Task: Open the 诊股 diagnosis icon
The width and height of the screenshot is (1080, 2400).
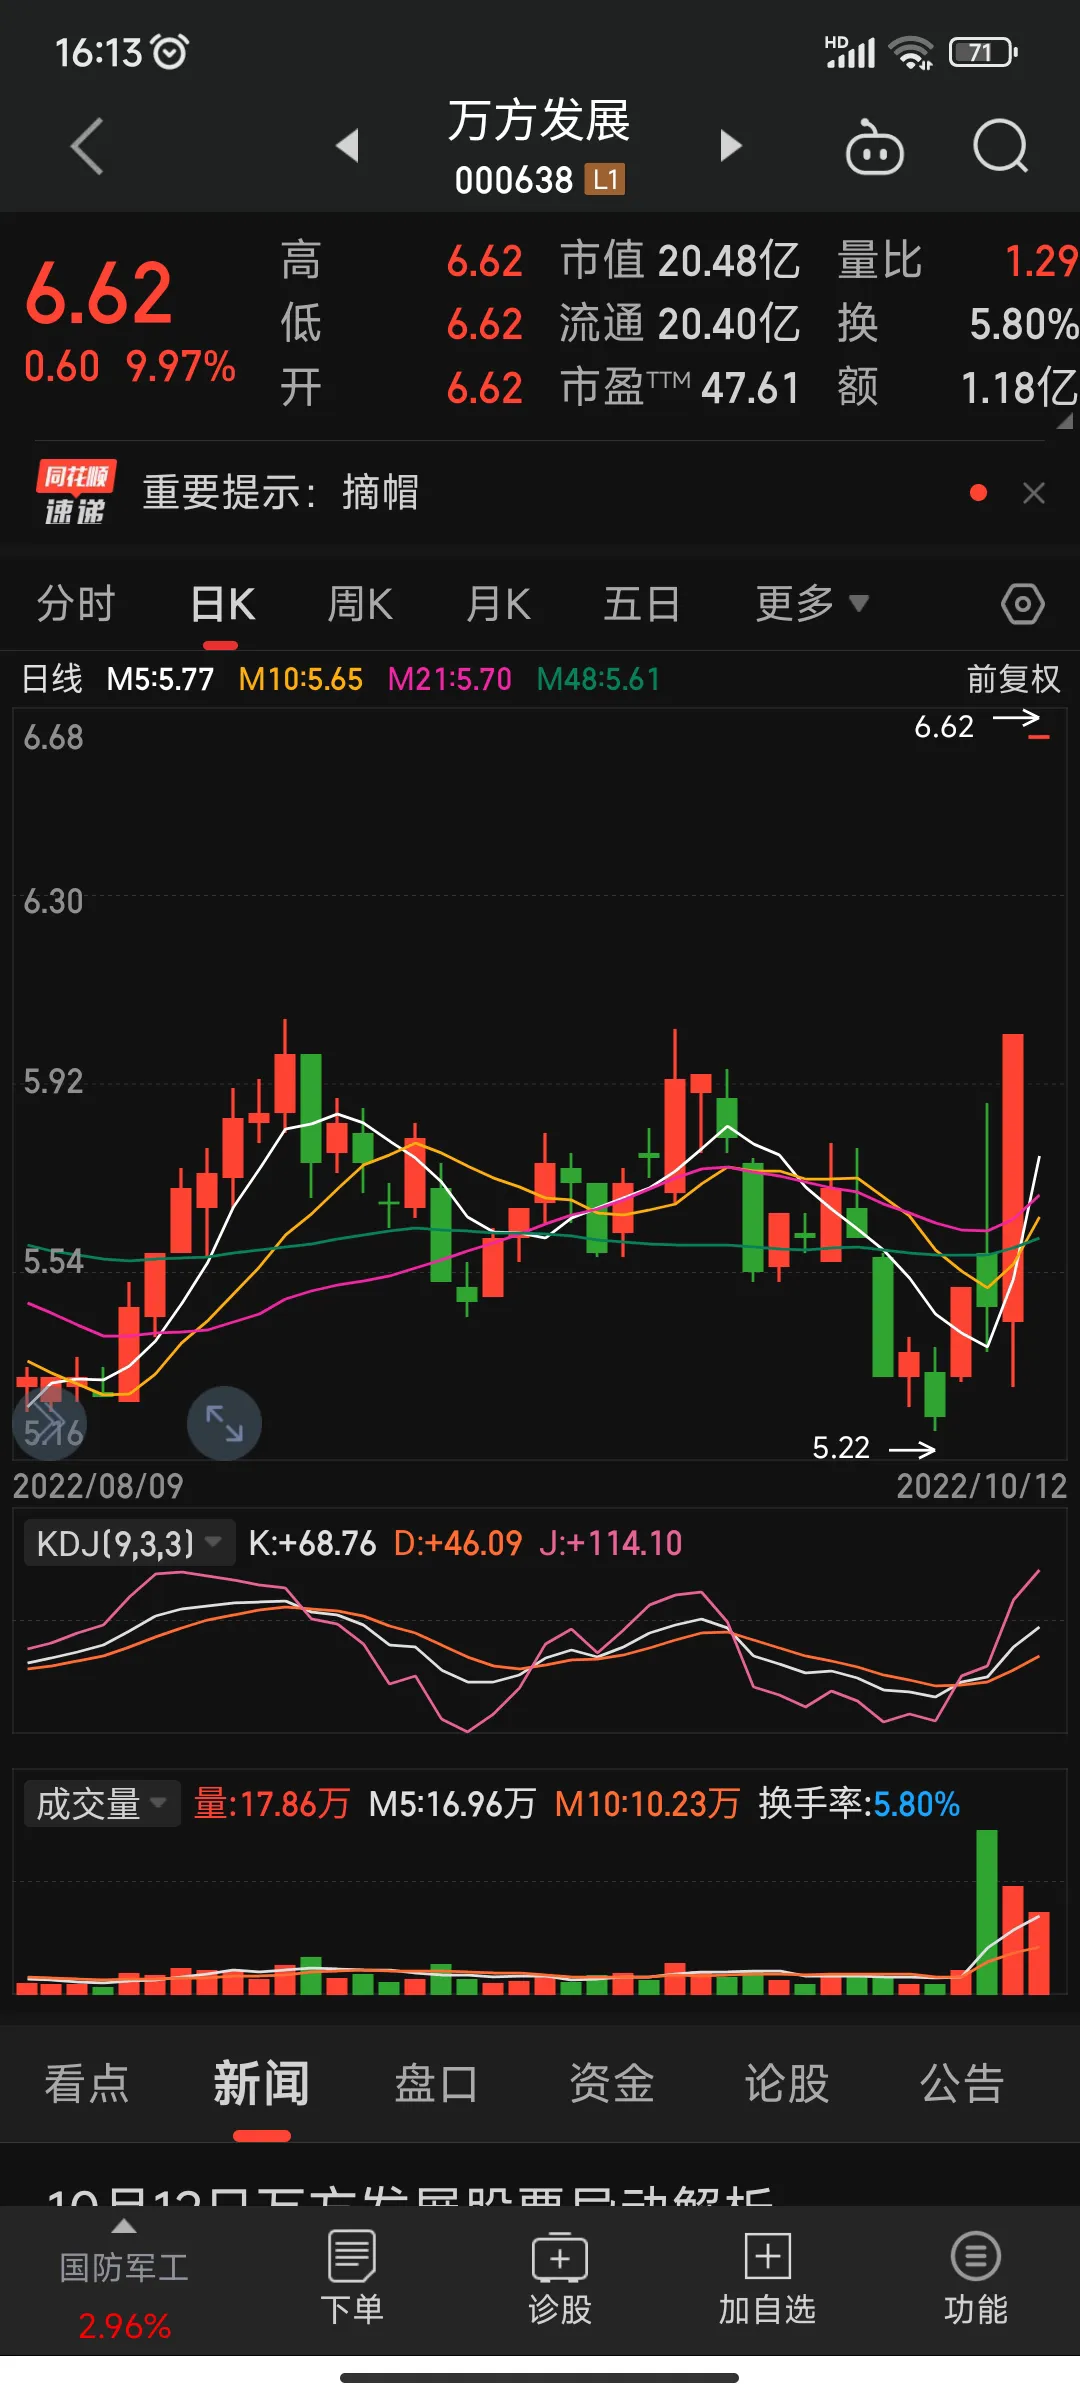Action: 560,2278
